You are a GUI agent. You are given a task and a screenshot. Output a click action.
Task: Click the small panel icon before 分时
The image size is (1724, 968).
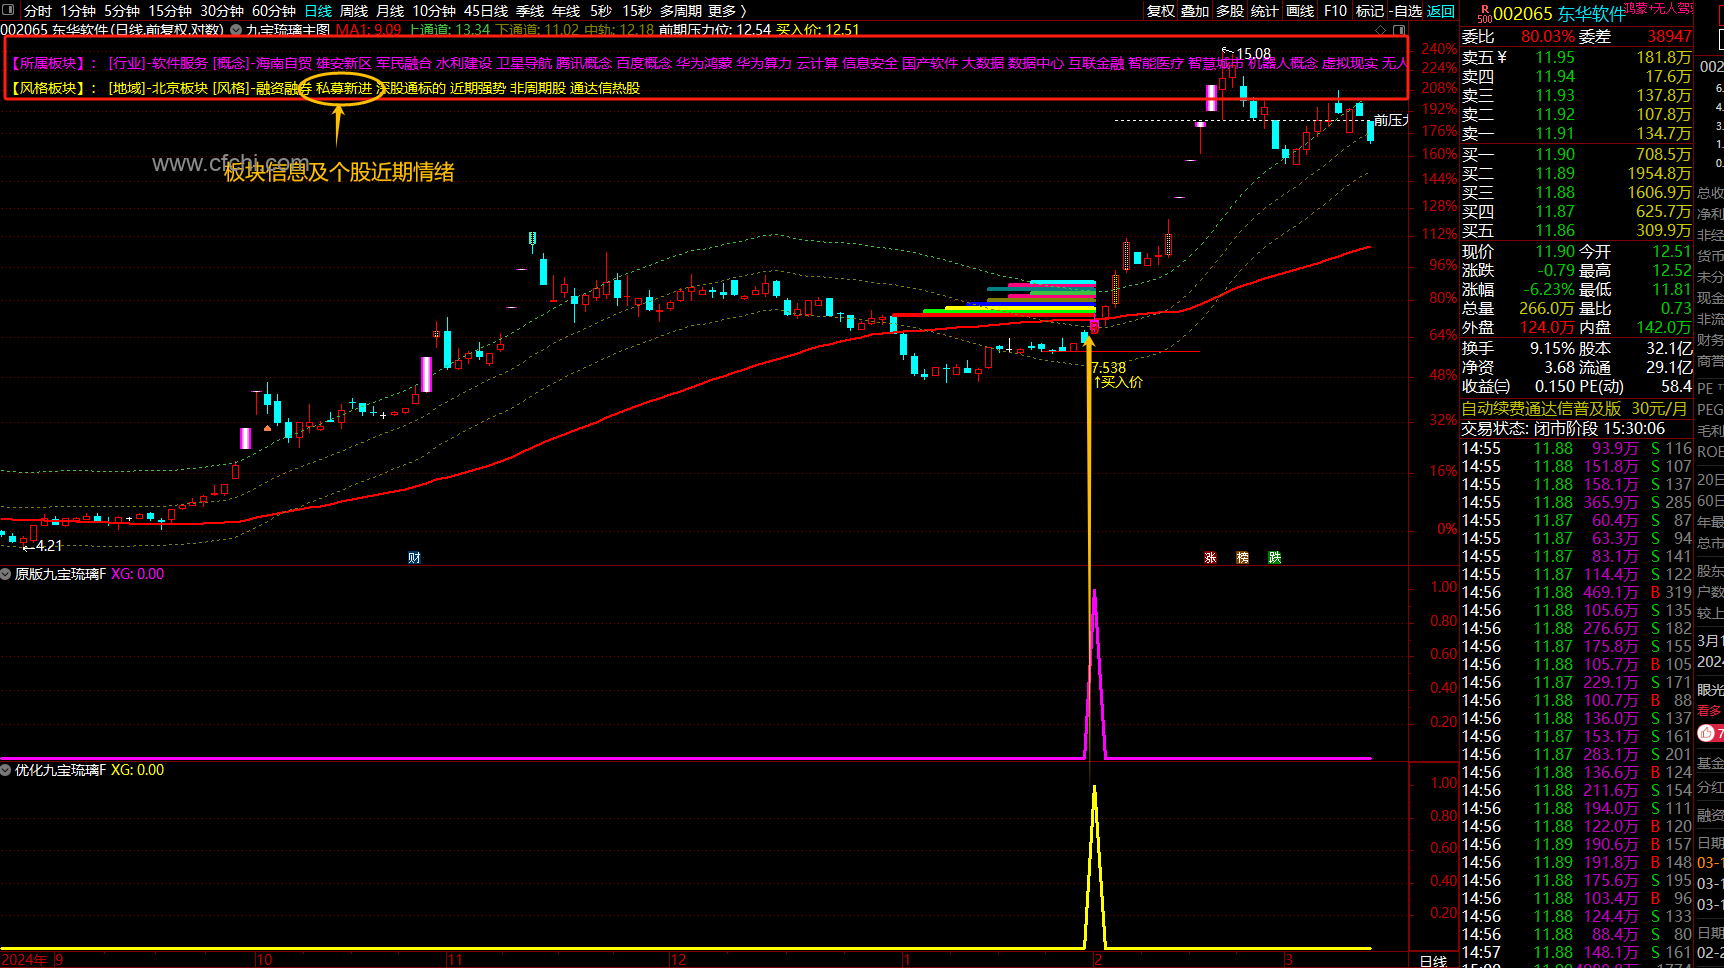tap(10, 10)
